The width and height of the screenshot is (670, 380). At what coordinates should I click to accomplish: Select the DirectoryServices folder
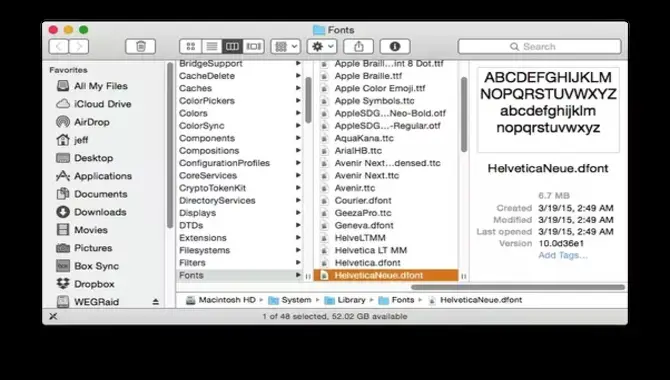pos(217,200)
